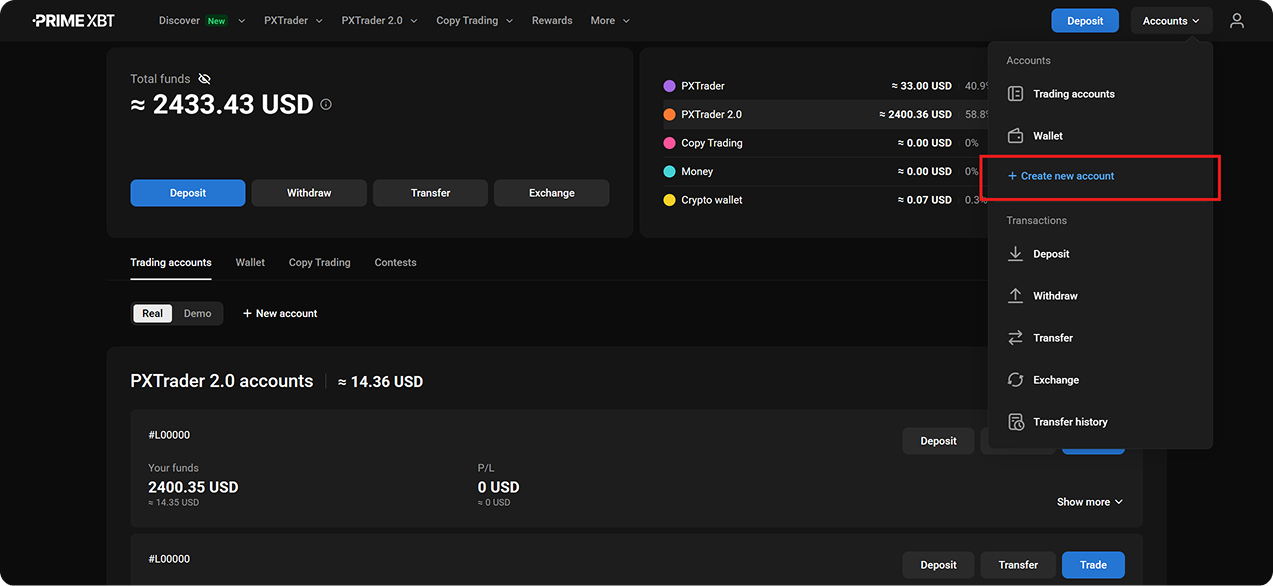Screen dimensions: 1273x586
Task: Switch to Demo account mode
Action: [x=197, y=313]
